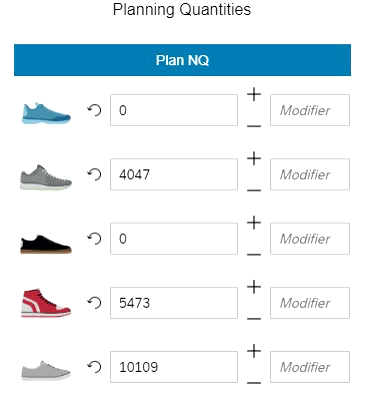Viewport: 366px width, 408px height.
Task: Increase quantity of the blue running shoe
Action: 254,94
